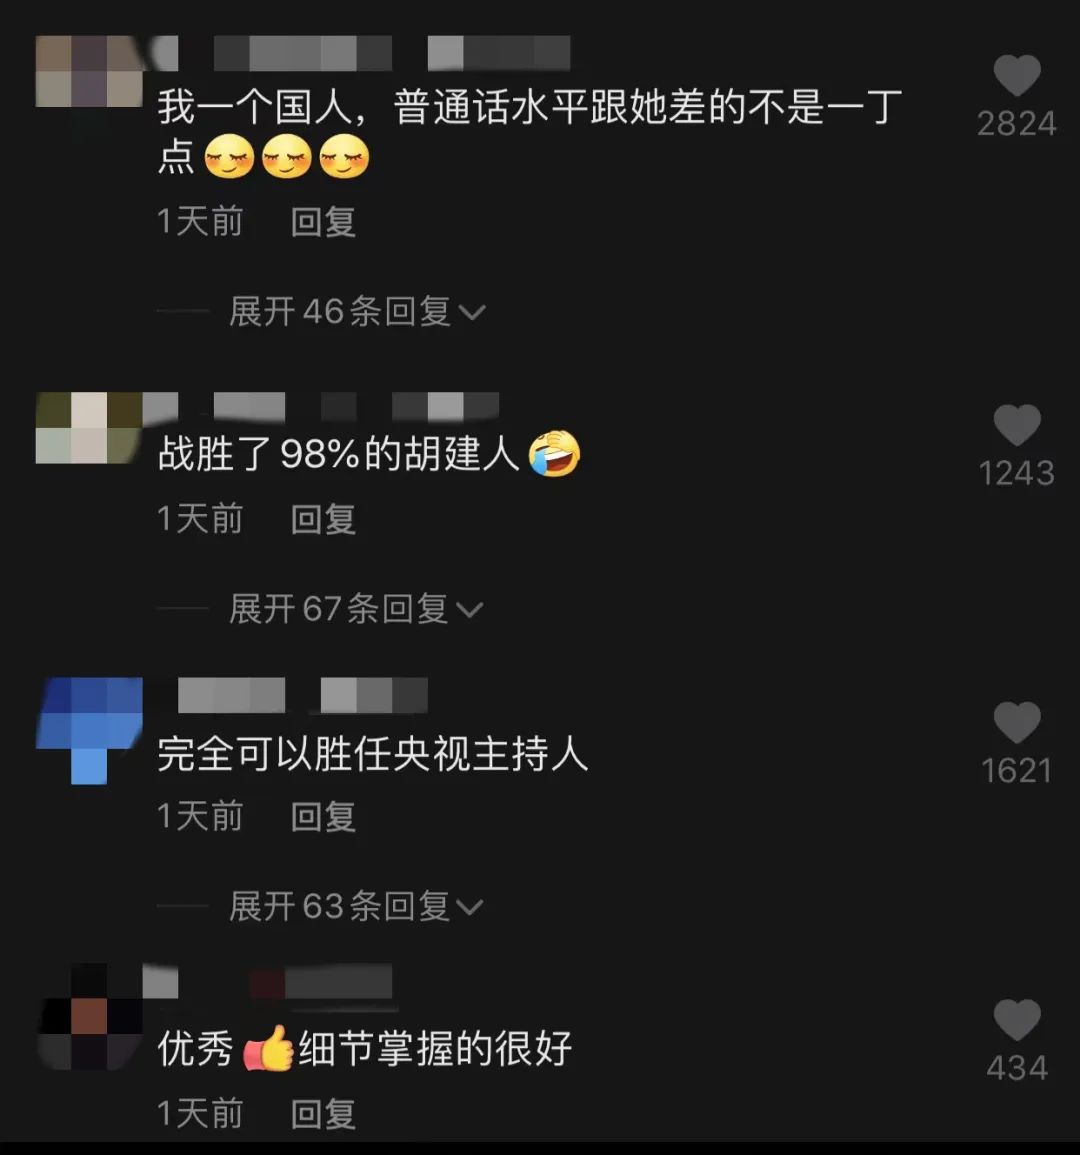Viewport: 1080px width, 1155px height.
Task: Show the 67 hidden replies
Action: pos(356,609)
